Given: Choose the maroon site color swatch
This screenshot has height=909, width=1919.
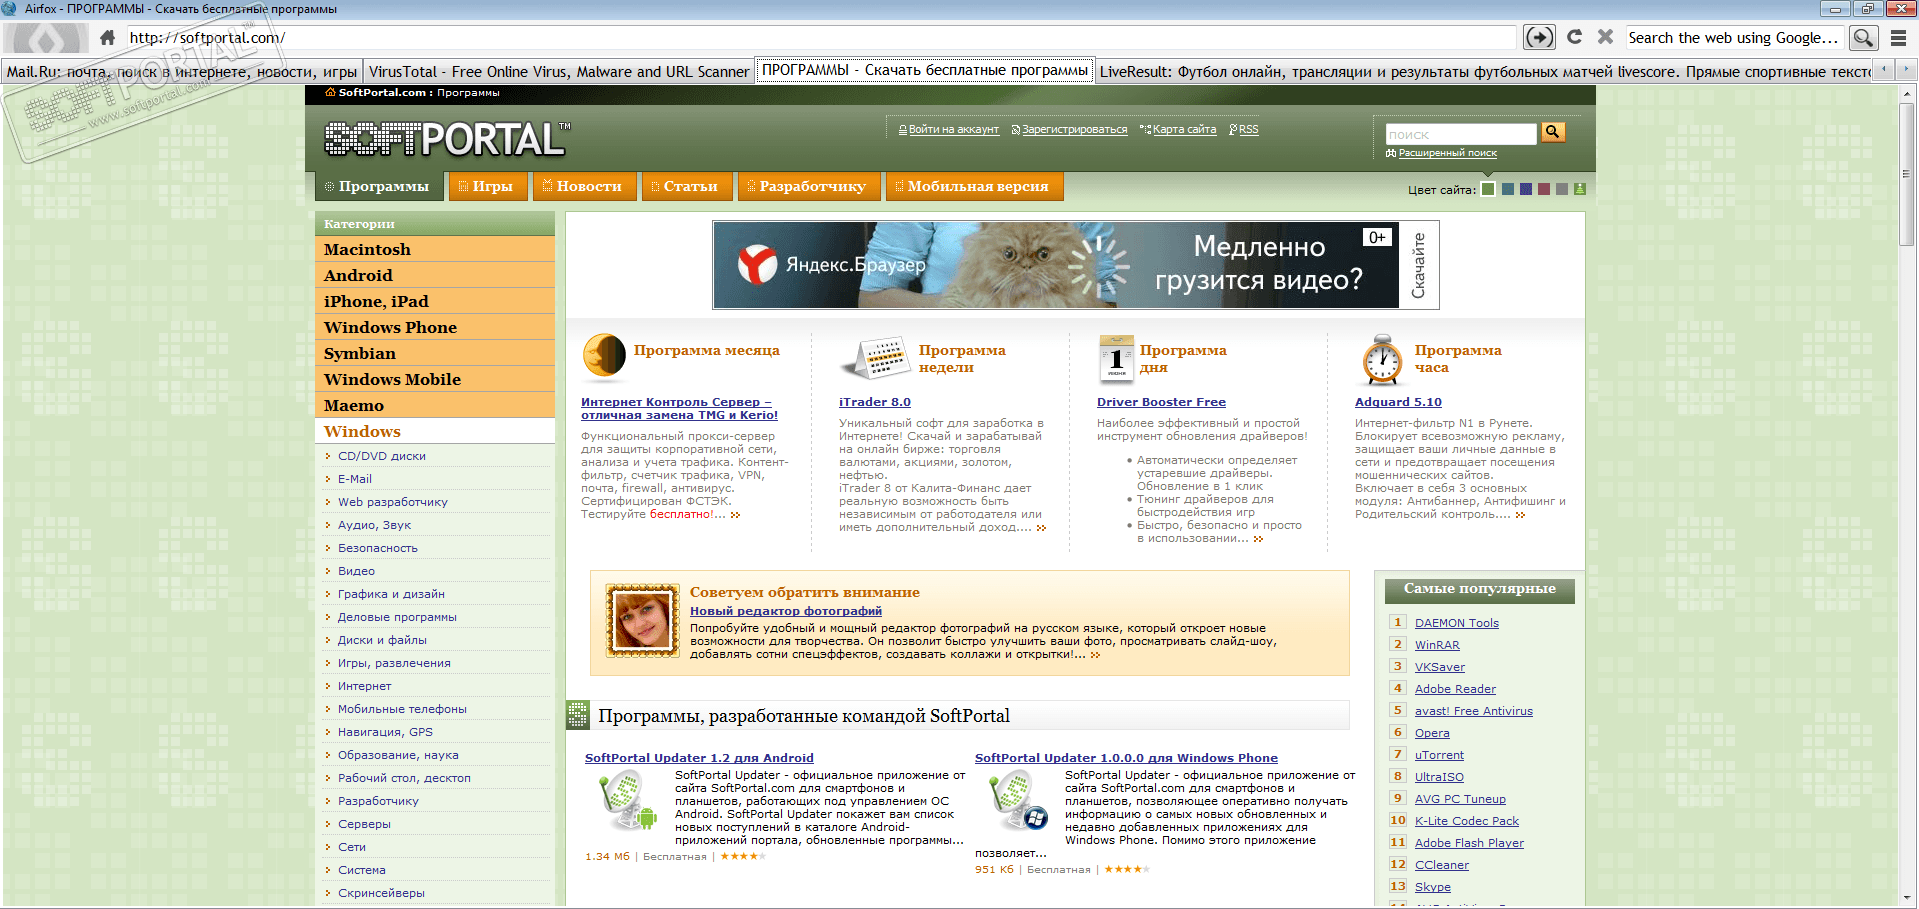Looking at the screenshot, I should pyautogui.click(x=1543, y=189).
